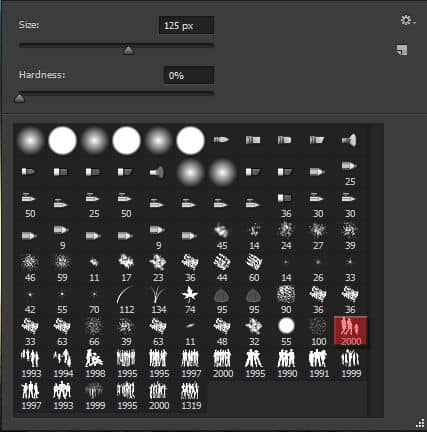Choose the people silhouette brush labeled 1991
This screenshot has width=427, height=432.
pos(318,364)
